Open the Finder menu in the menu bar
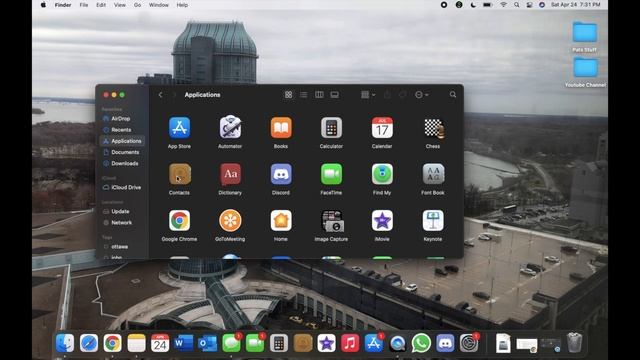This screenshot has height=360, width=640. [63, 5]
